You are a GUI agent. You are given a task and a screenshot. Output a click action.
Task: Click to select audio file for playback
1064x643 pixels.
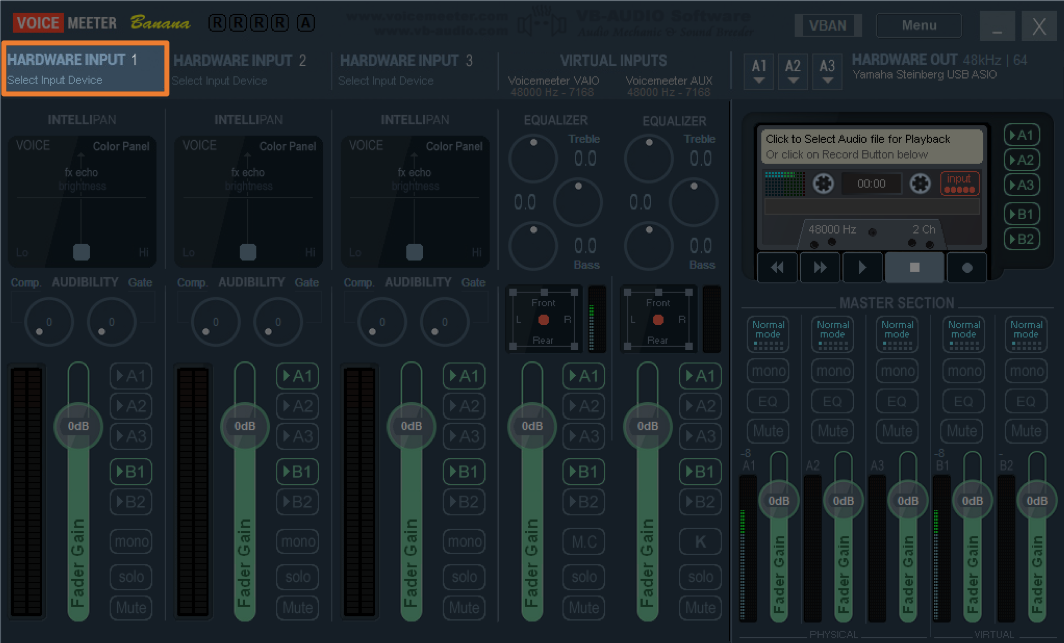pyautogui.click(x=872, y=147)
